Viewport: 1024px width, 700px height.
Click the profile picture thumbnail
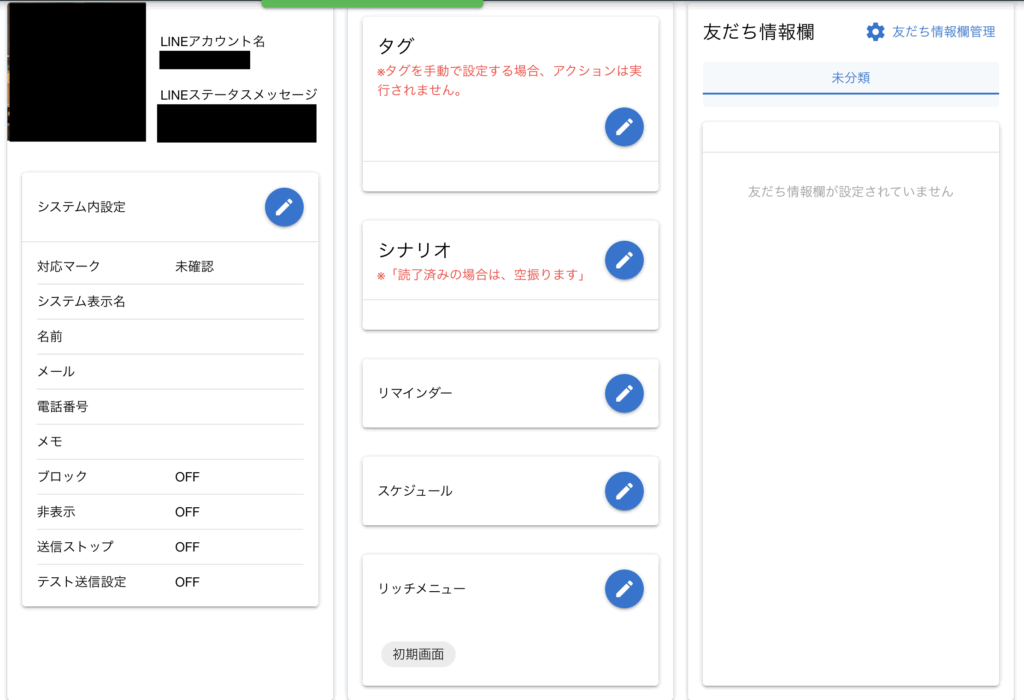click(x=76, y=71)
